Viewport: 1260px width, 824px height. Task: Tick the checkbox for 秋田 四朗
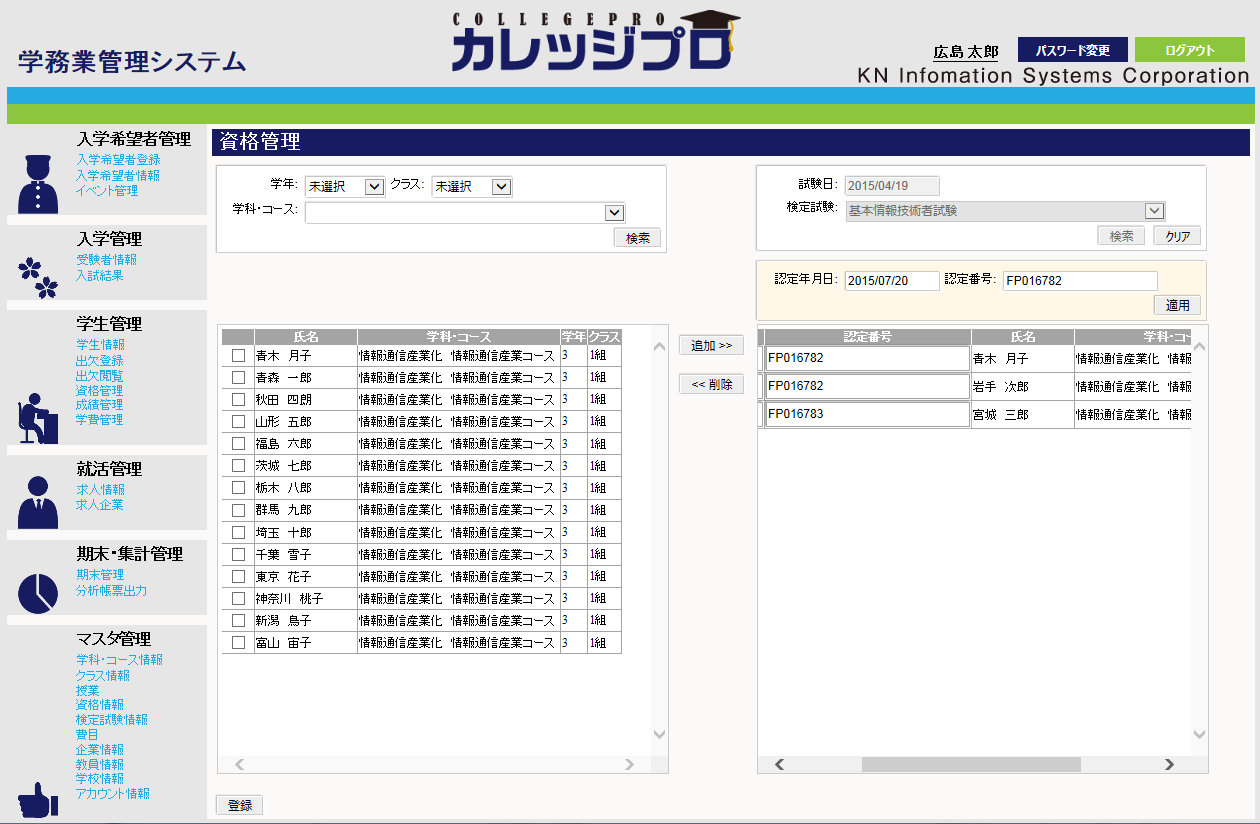pyautogui.click(x=238, y=399)
